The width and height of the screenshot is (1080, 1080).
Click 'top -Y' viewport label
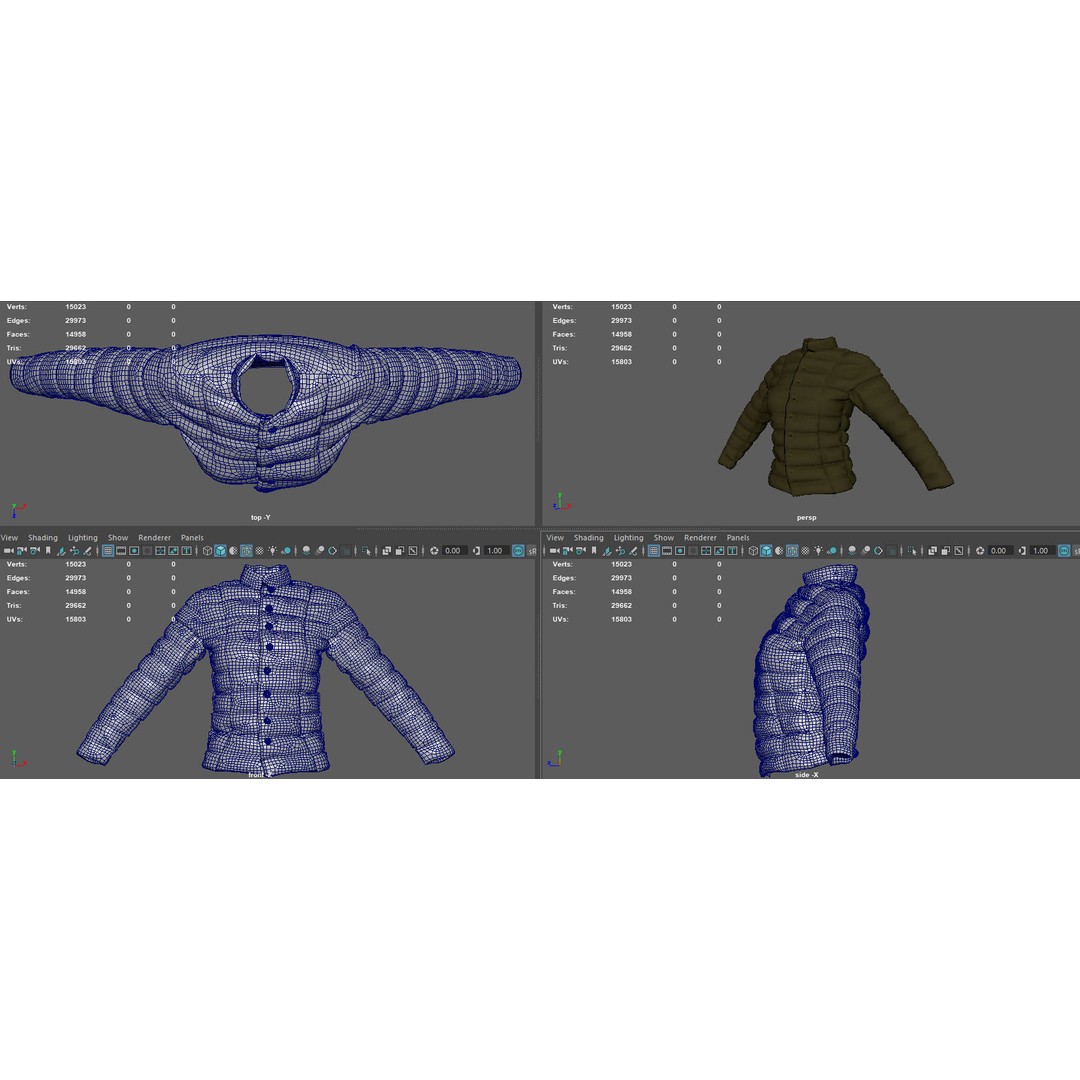(261, 517)
